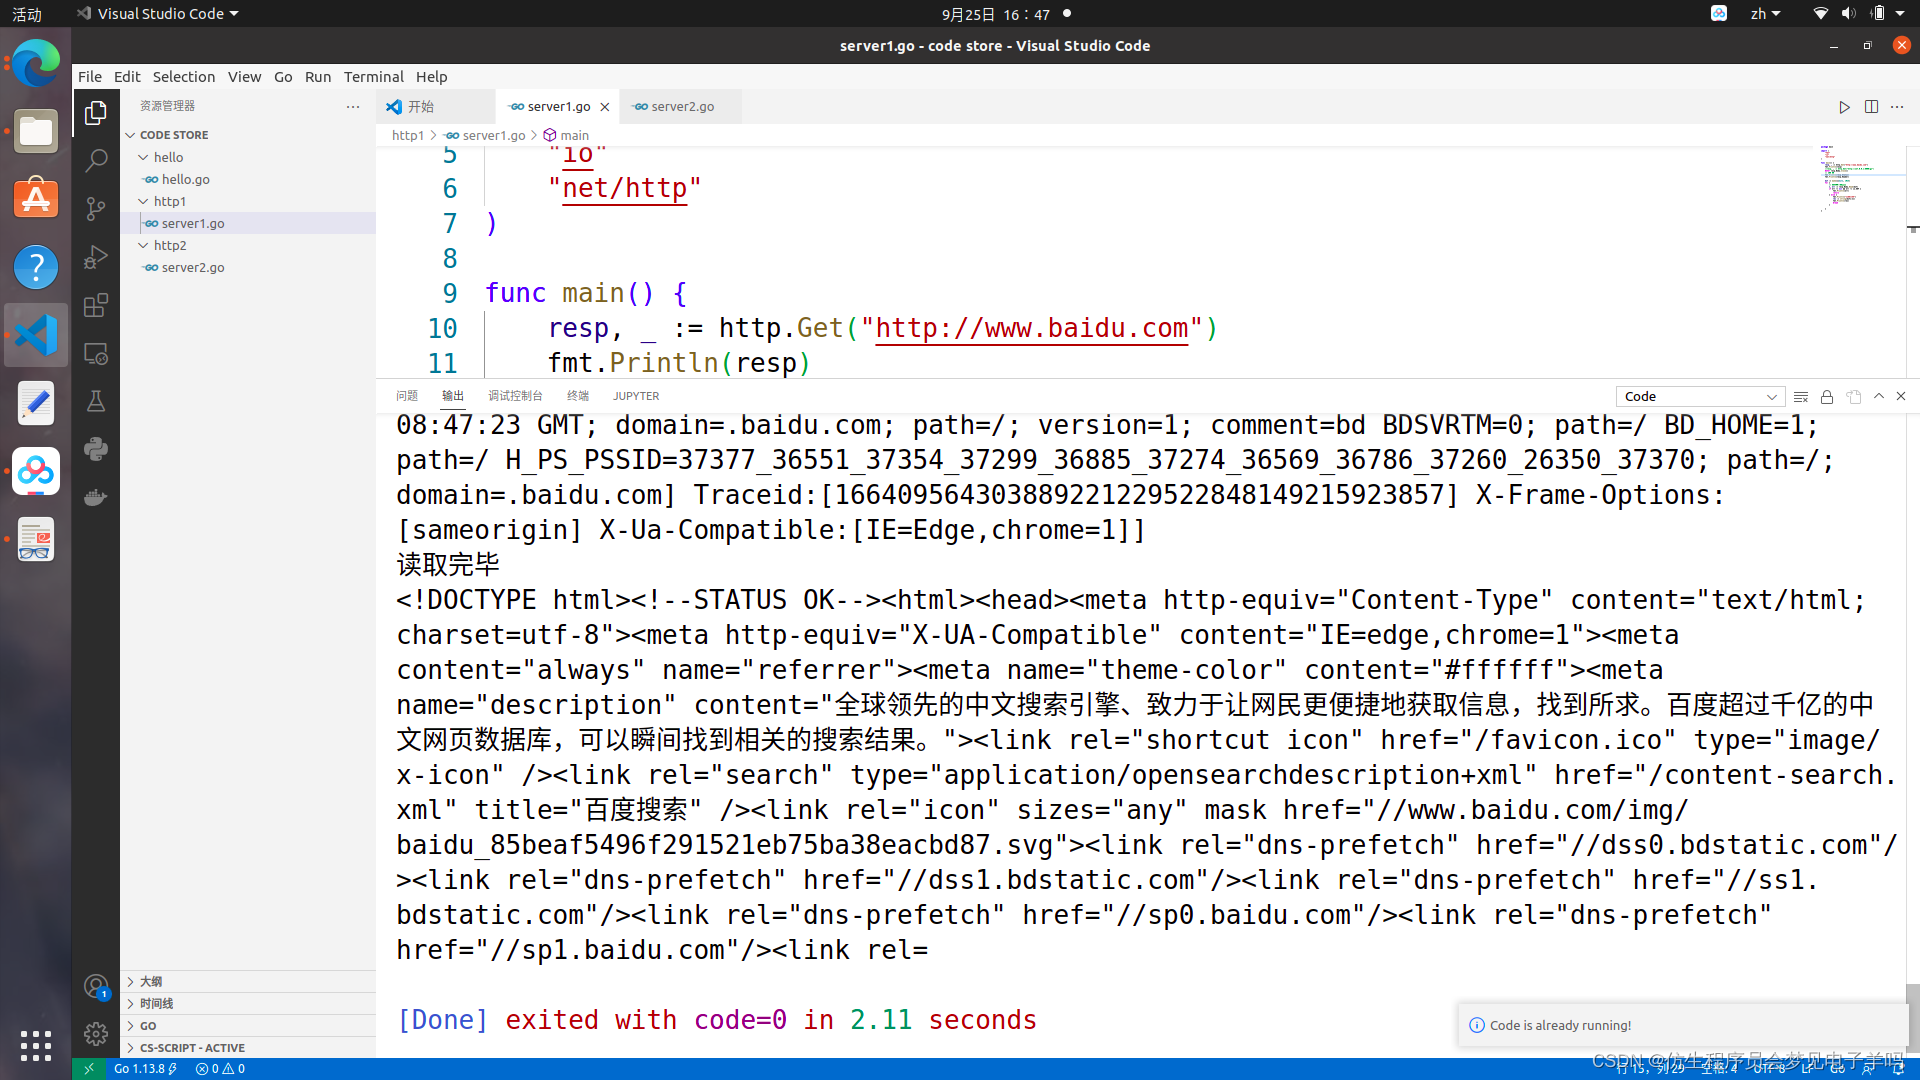Maximize the output panel with chevron

coord(1879,397)
